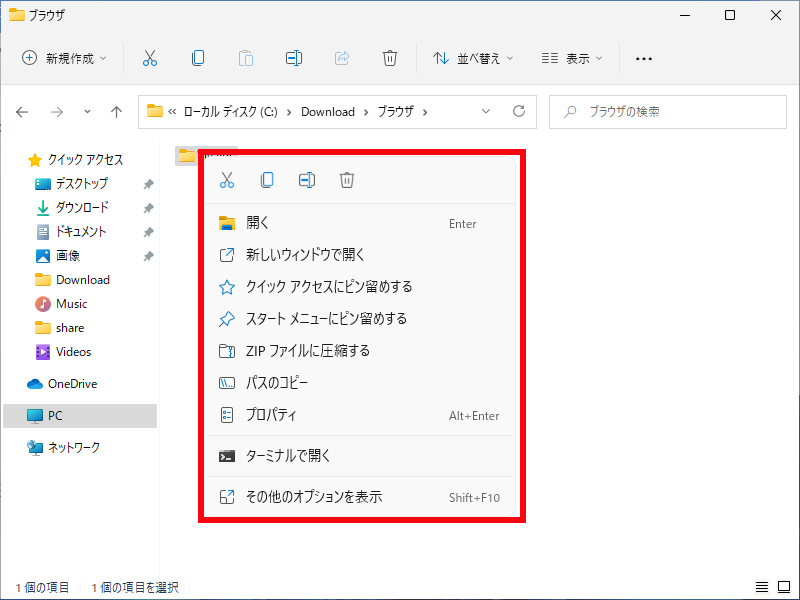Click the pin icon next to デスクトップ
The width and height of the screenshot is (800, 600).
(x=148, y=184)
